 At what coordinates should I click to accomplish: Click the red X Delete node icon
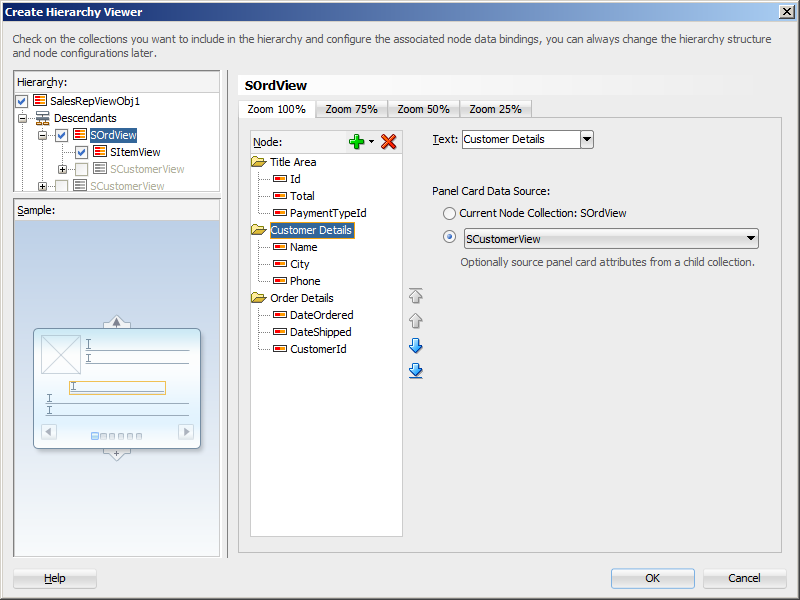[x=389, y=141]
